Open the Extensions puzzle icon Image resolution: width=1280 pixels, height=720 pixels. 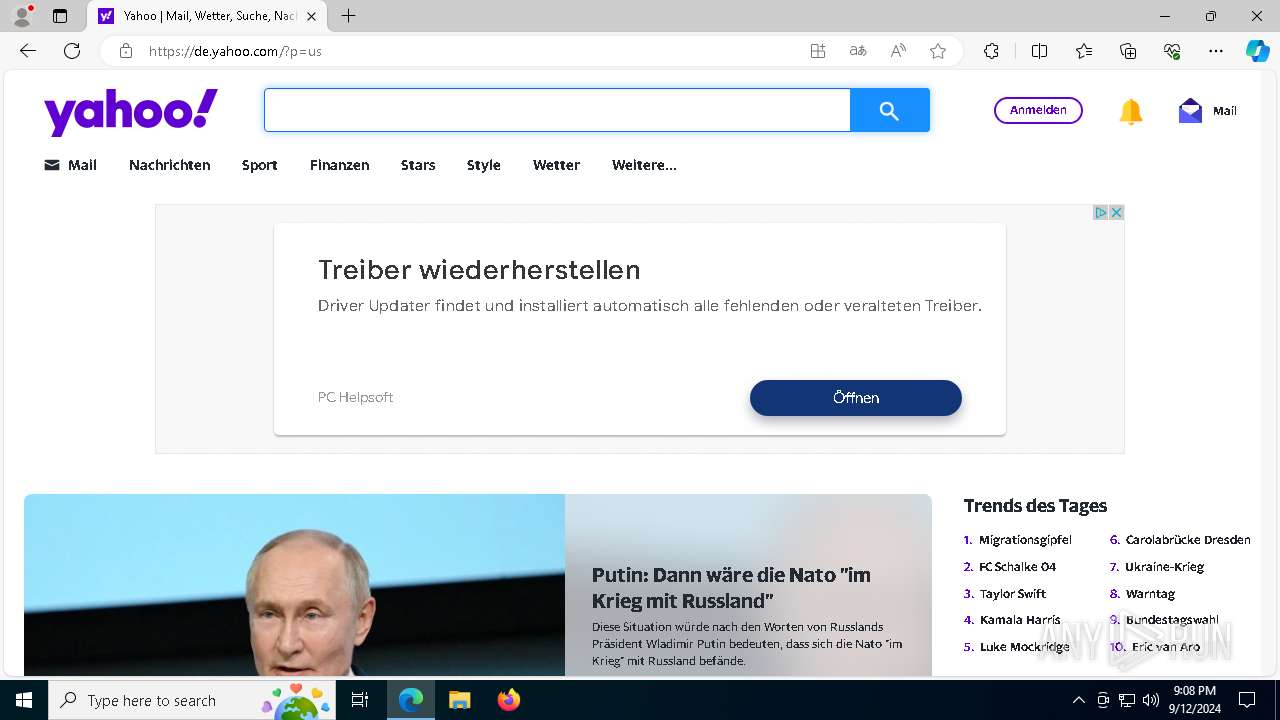pos(991,51)
